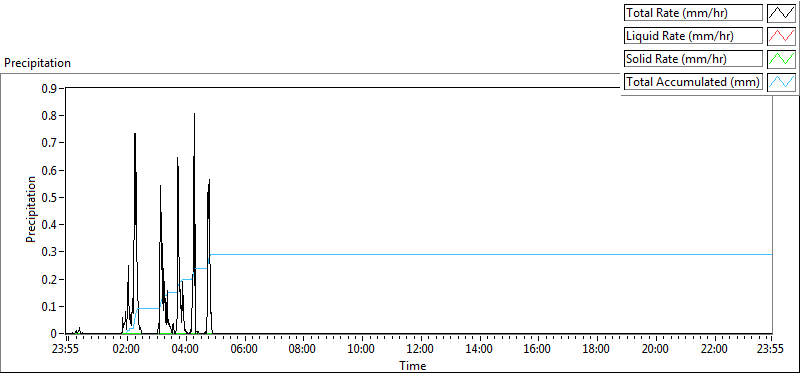Click the flat blue accumulated line at 0.3

(x=491, y=254)
